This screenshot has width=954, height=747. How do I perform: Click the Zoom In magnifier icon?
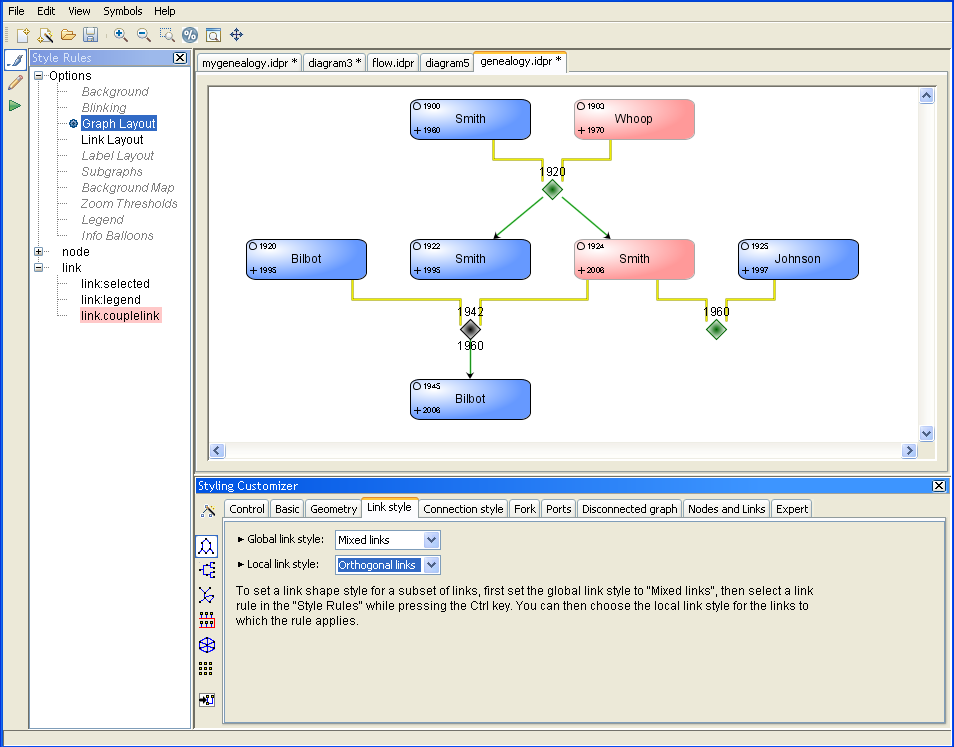click(121, 35)
